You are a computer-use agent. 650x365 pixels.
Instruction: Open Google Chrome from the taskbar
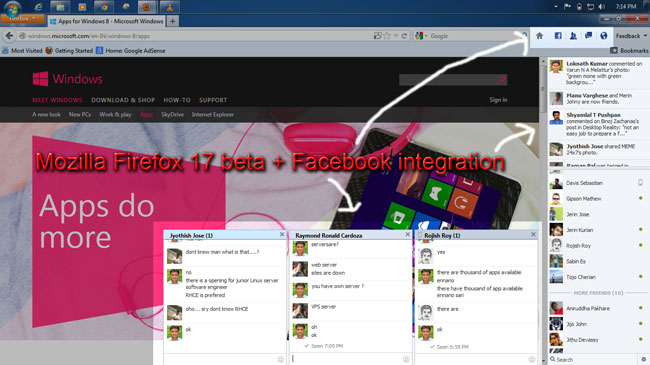click(x=104, y=7)
